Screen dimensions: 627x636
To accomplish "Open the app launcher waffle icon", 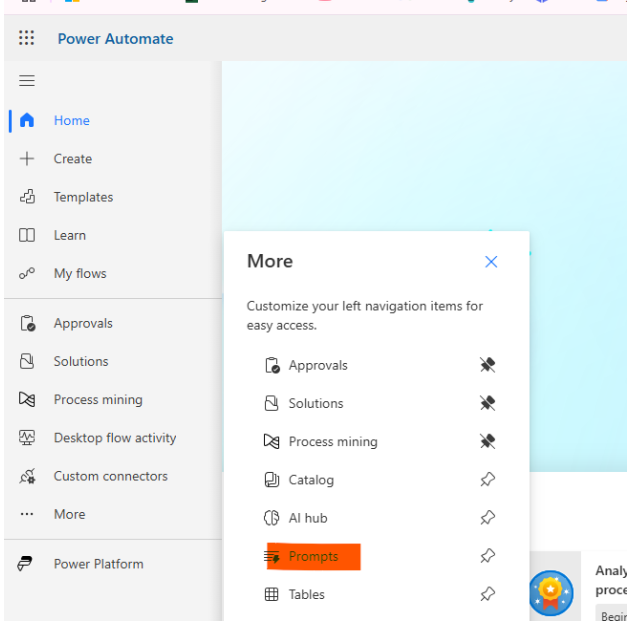I will coord(26,38).
